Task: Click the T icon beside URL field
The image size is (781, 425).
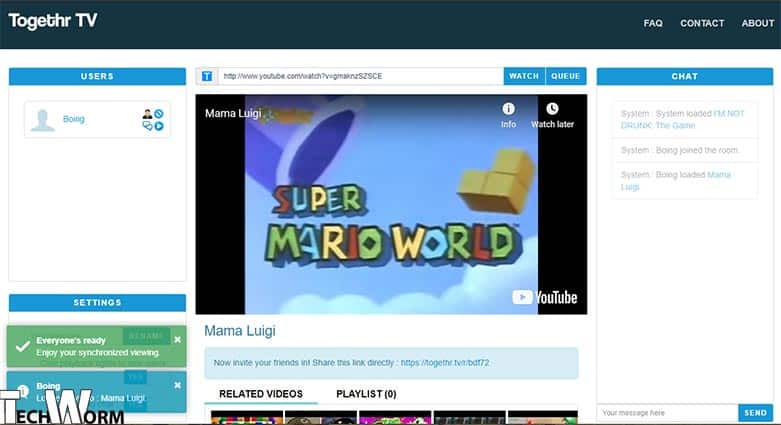Action: click(207, 76)
